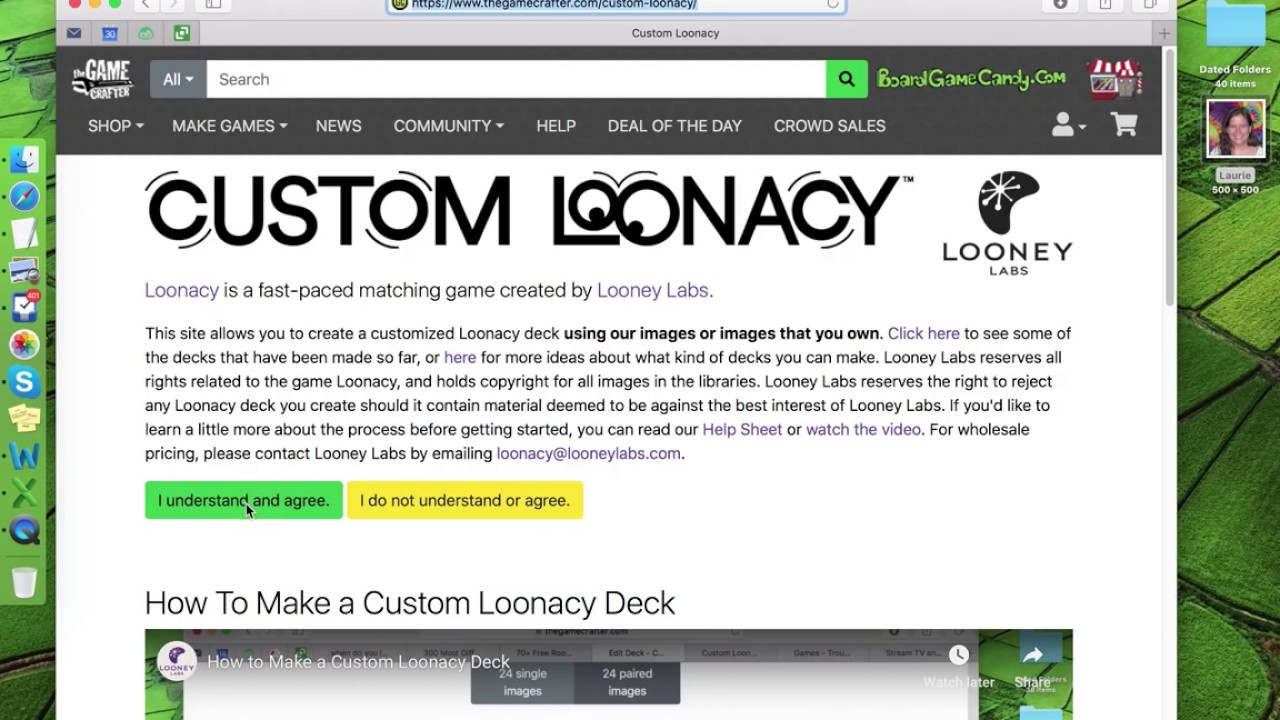Screen dimensions: 1280x720
Task: Open the shopping cart icon
Action: tap(1124, 125)
